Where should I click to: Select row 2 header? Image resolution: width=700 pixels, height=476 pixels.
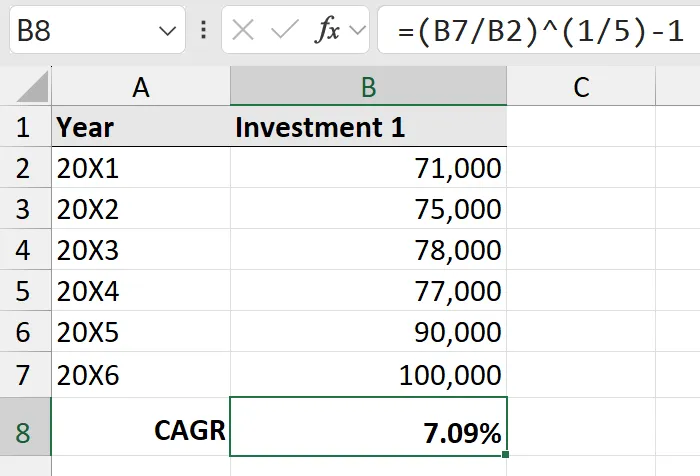25,167
